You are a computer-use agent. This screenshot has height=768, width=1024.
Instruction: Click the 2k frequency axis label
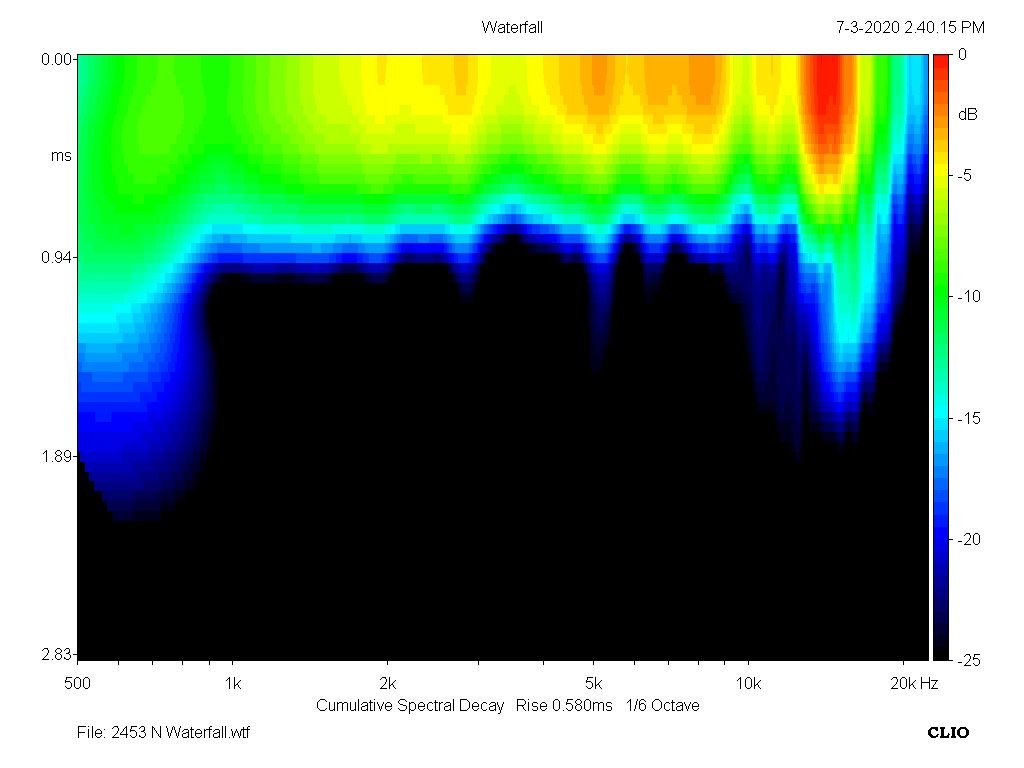(x=388, y=684)
